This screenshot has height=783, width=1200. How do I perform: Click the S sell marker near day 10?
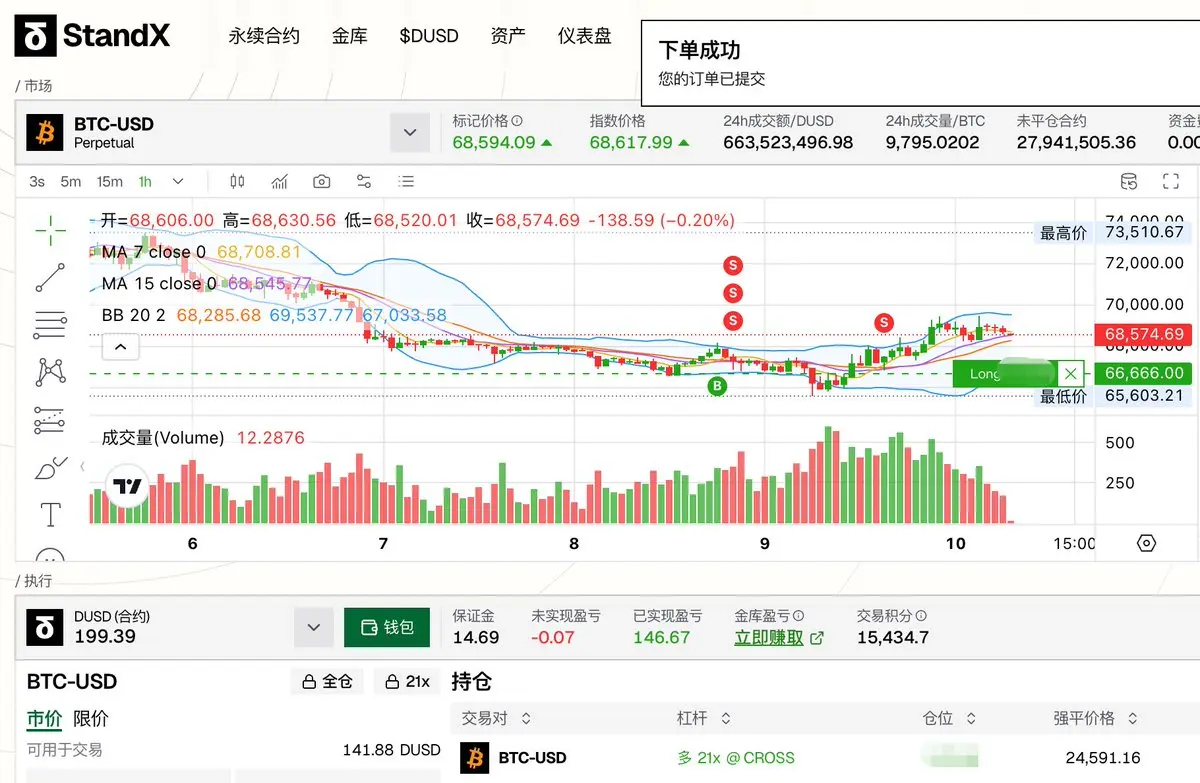pos(884,322)
